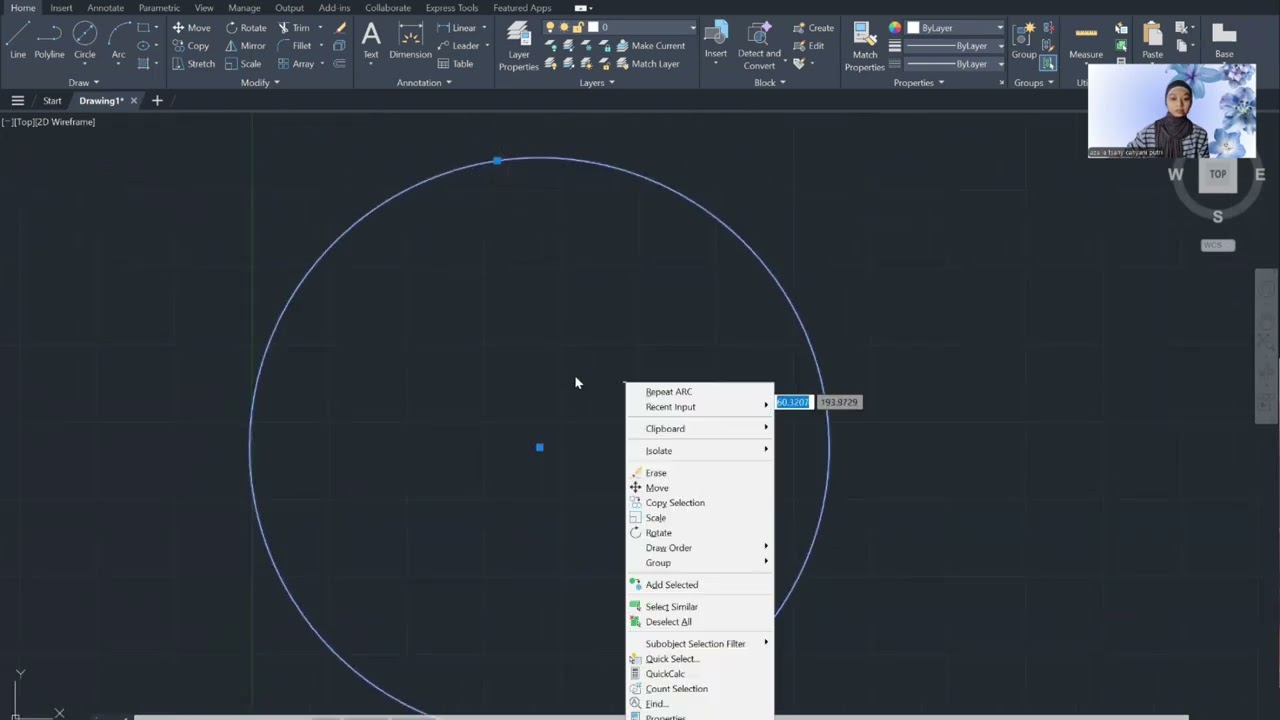Select the Line drawing tool
The height and width of the screenshot is (720, 1280).
coord(18,41)
